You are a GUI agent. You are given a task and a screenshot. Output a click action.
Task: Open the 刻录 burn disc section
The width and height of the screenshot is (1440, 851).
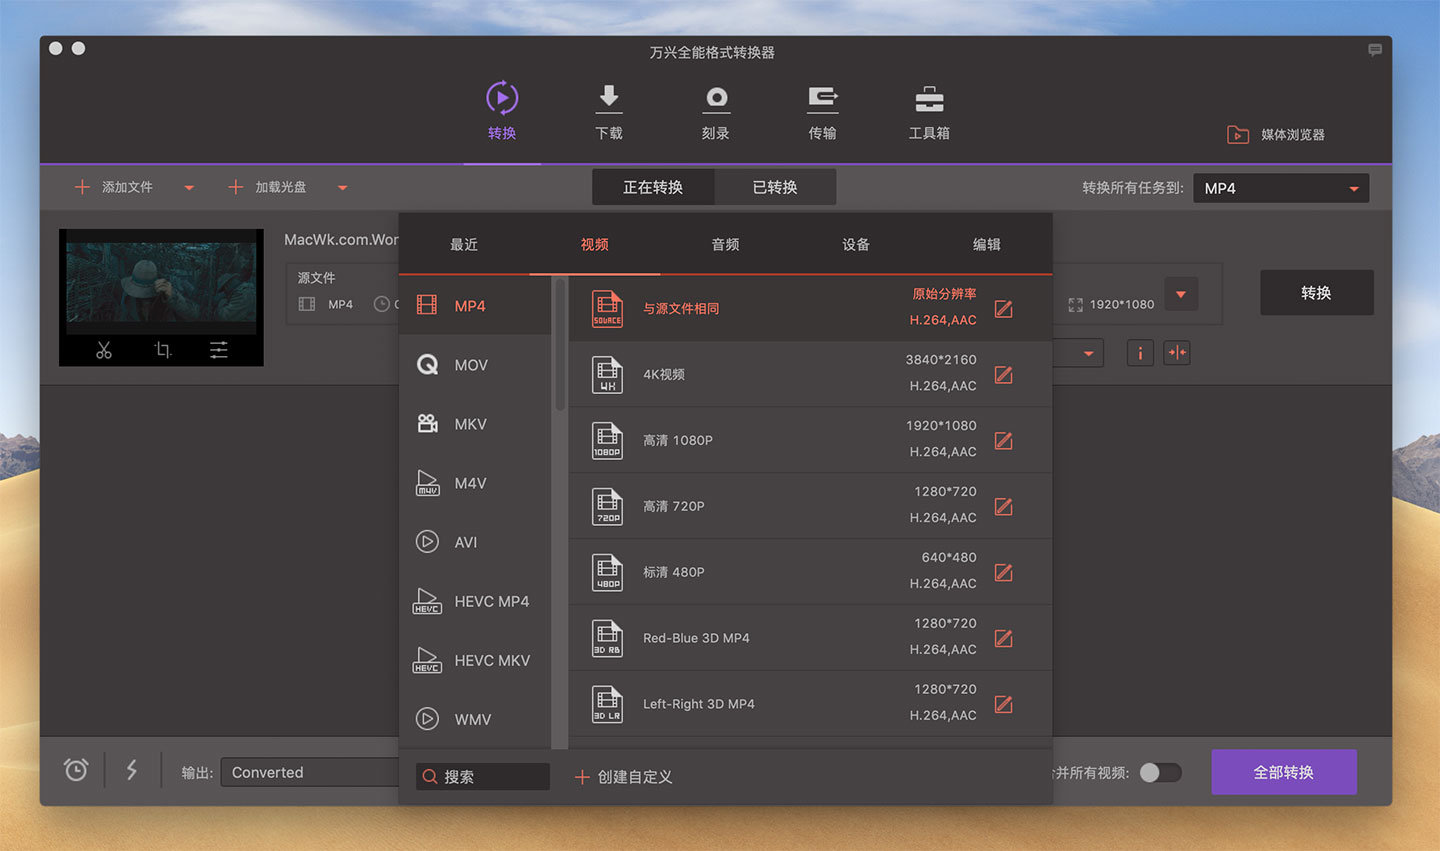pyautogui.click(x=715, y=112)
